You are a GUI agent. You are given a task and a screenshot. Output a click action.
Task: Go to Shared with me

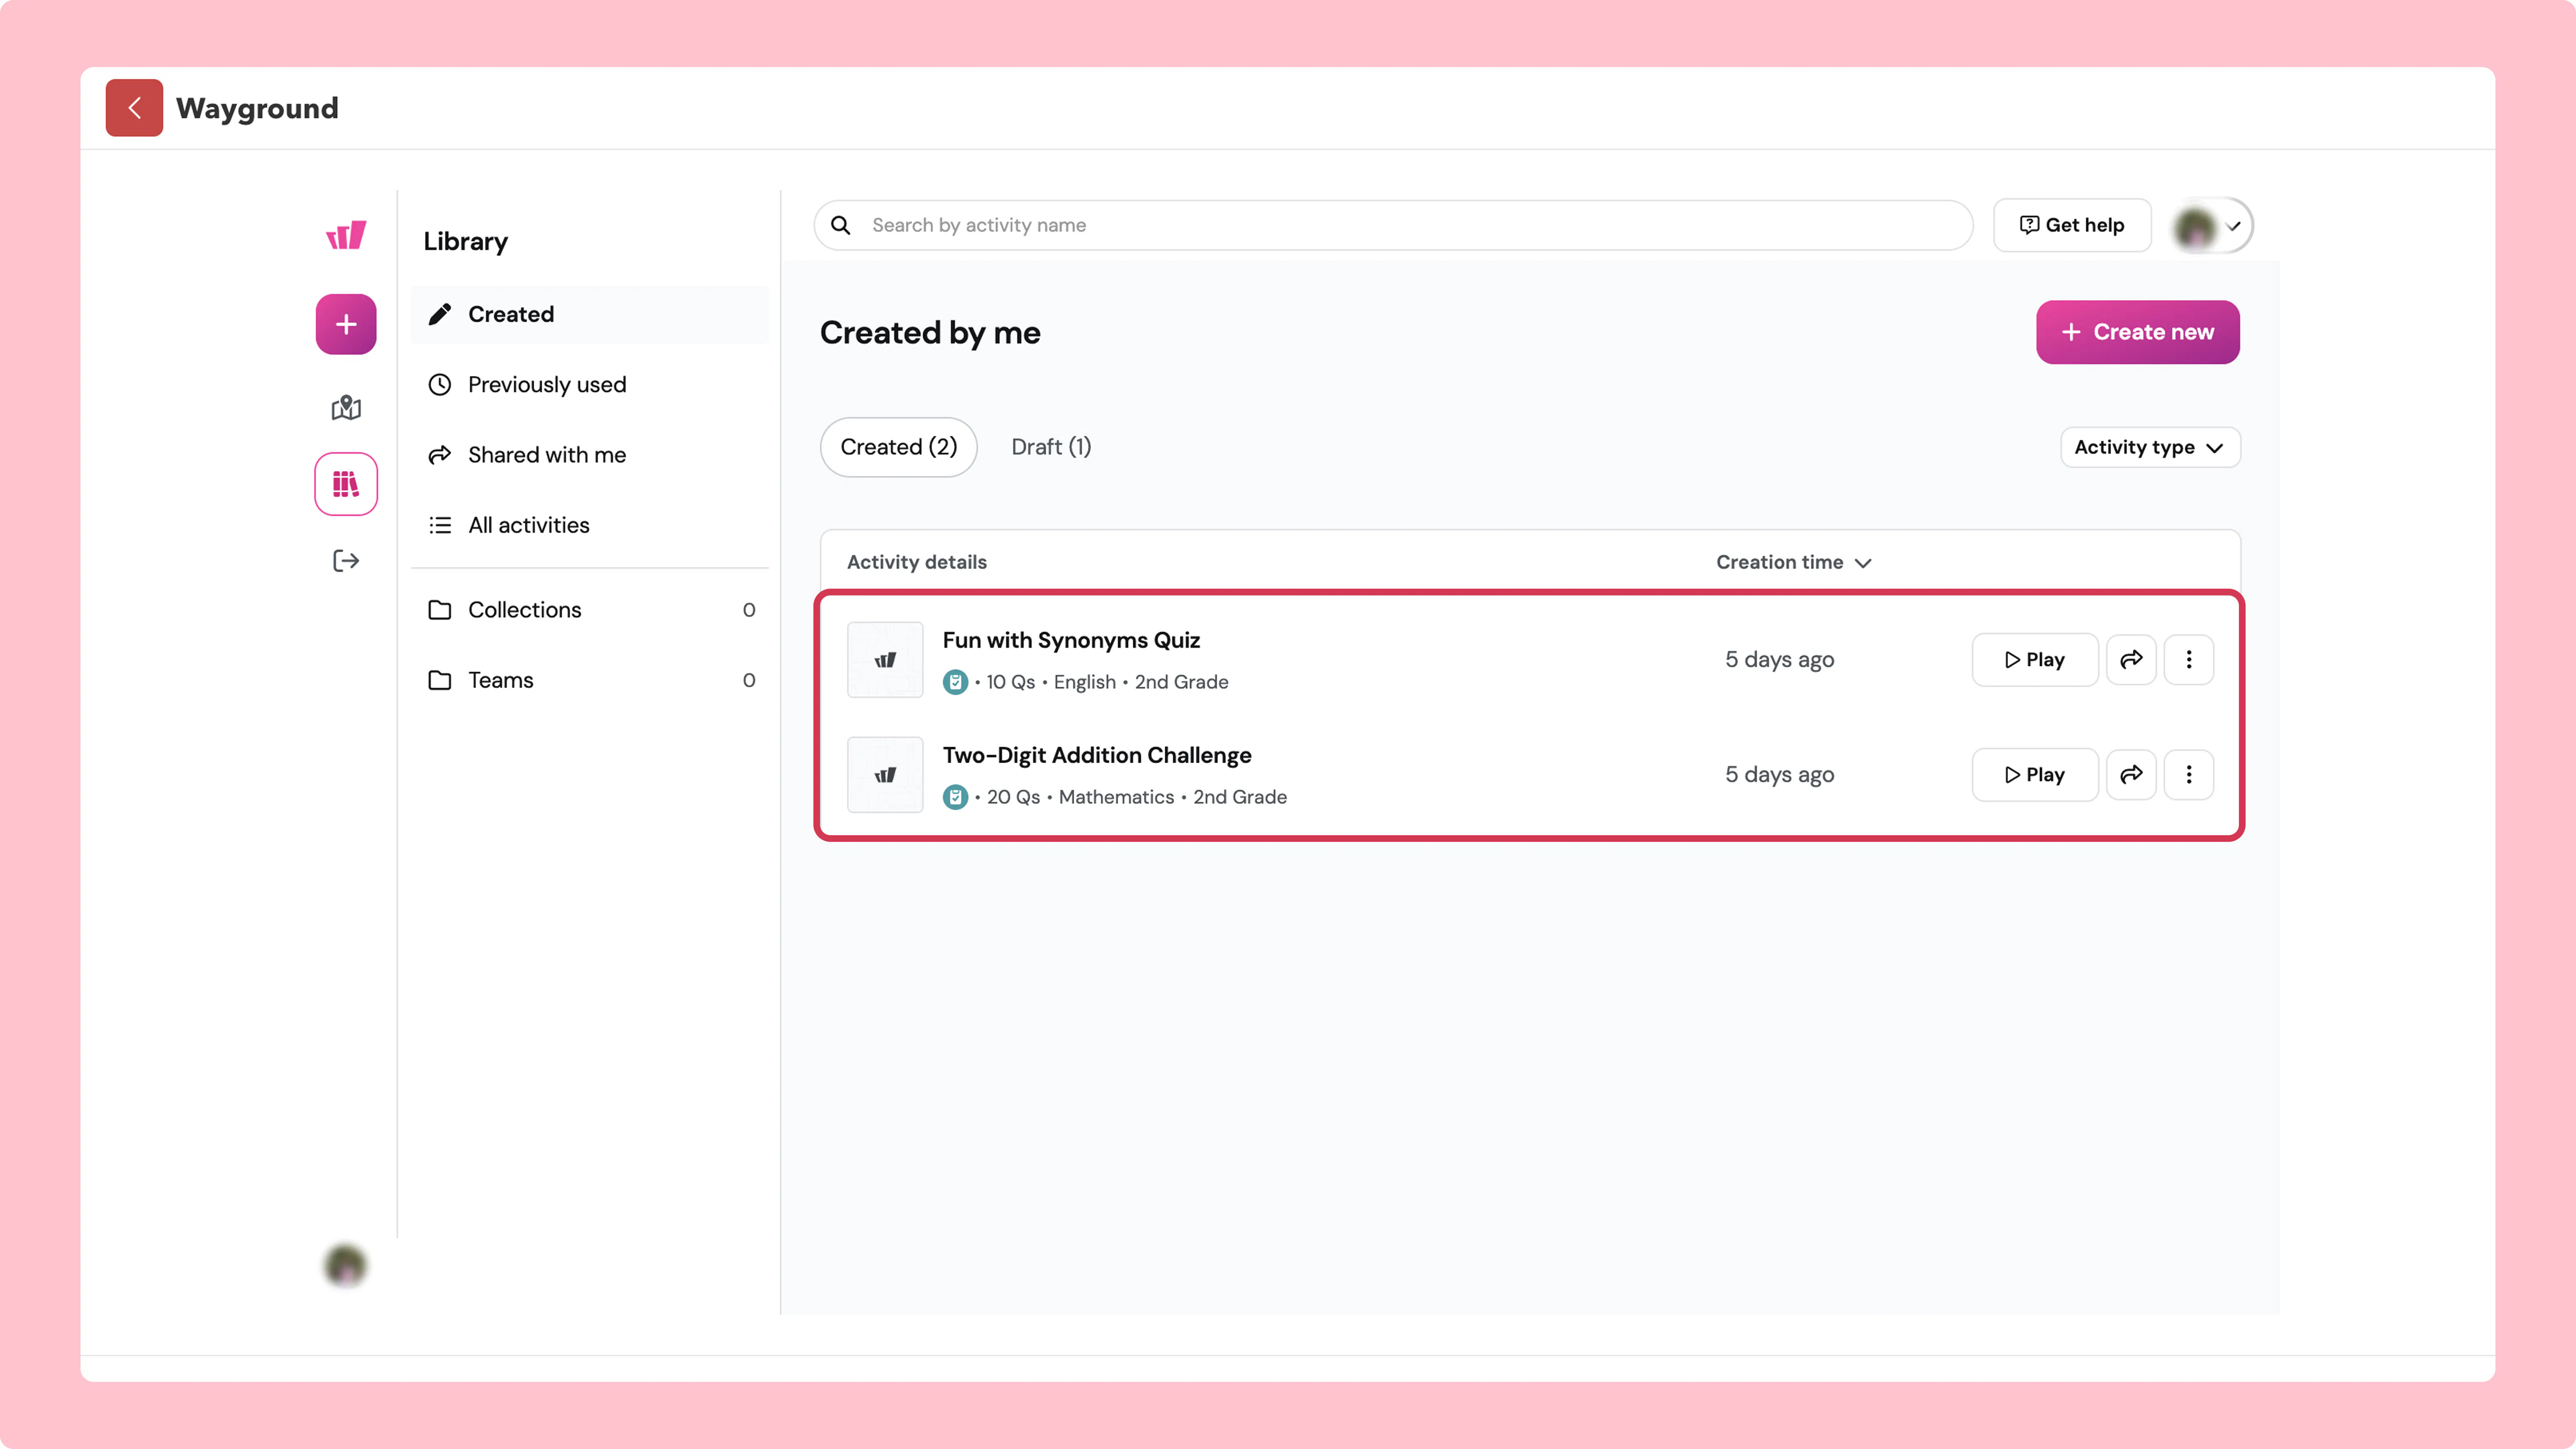pos(590,455)
